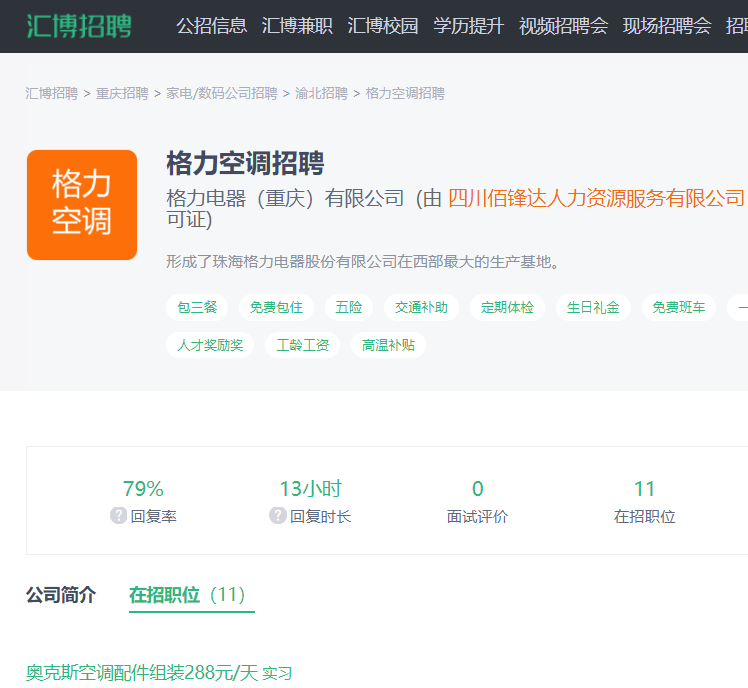
Task: Go to 汇博校园 in top navigation
Action: (x=383, y=26)
